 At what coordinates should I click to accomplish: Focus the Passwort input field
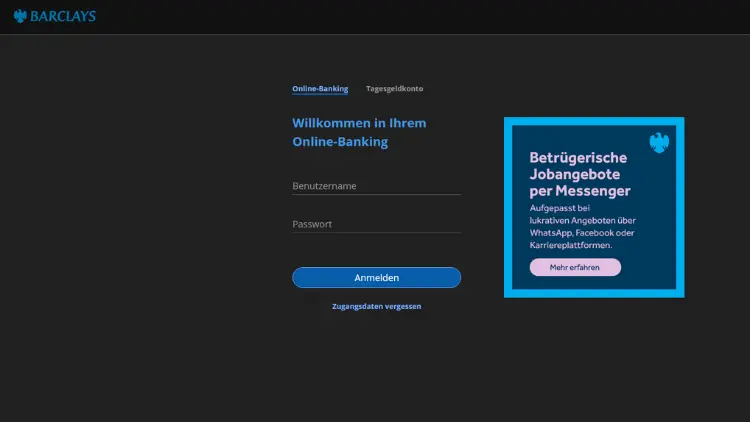click(376, 224)
